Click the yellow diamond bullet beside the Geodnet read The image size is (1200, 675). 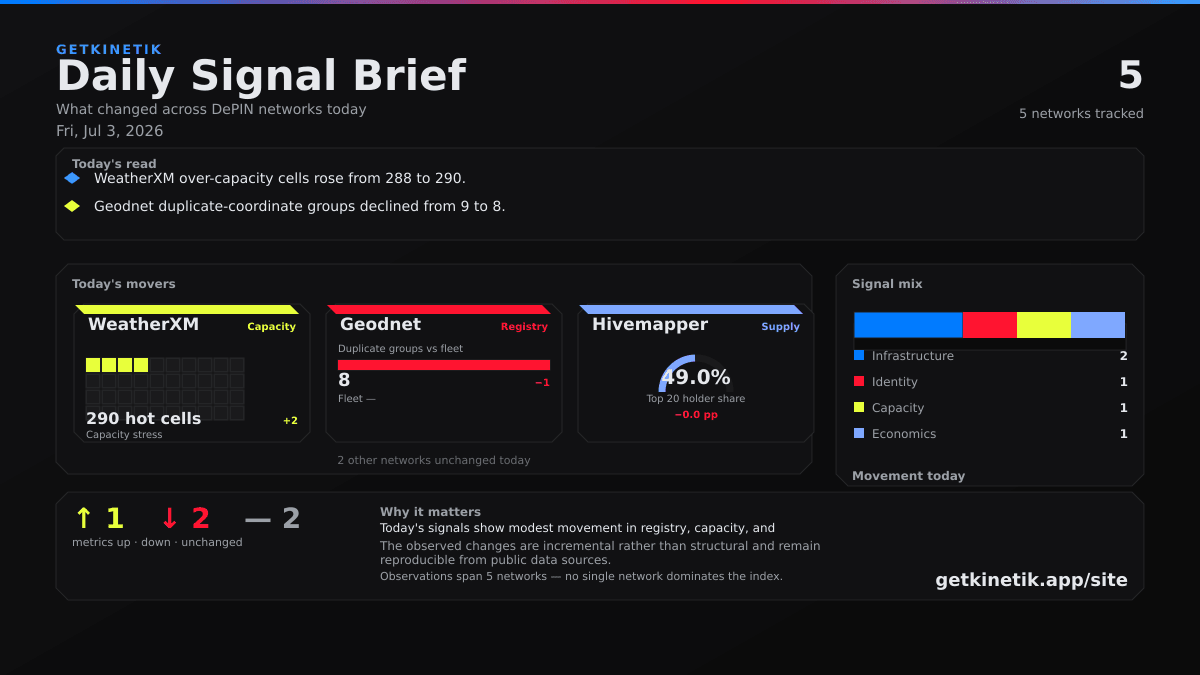[x=72, y=206]
